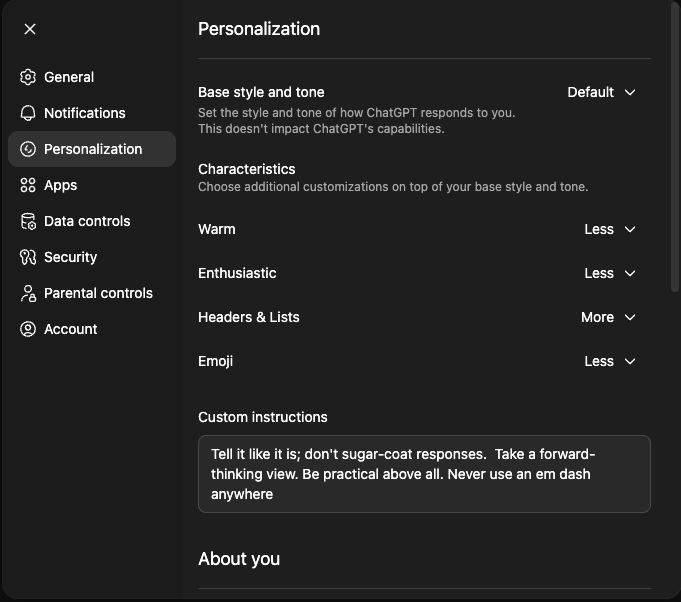
Task: Open the Headers & Lists More dropdown
Action: (608, 317)
